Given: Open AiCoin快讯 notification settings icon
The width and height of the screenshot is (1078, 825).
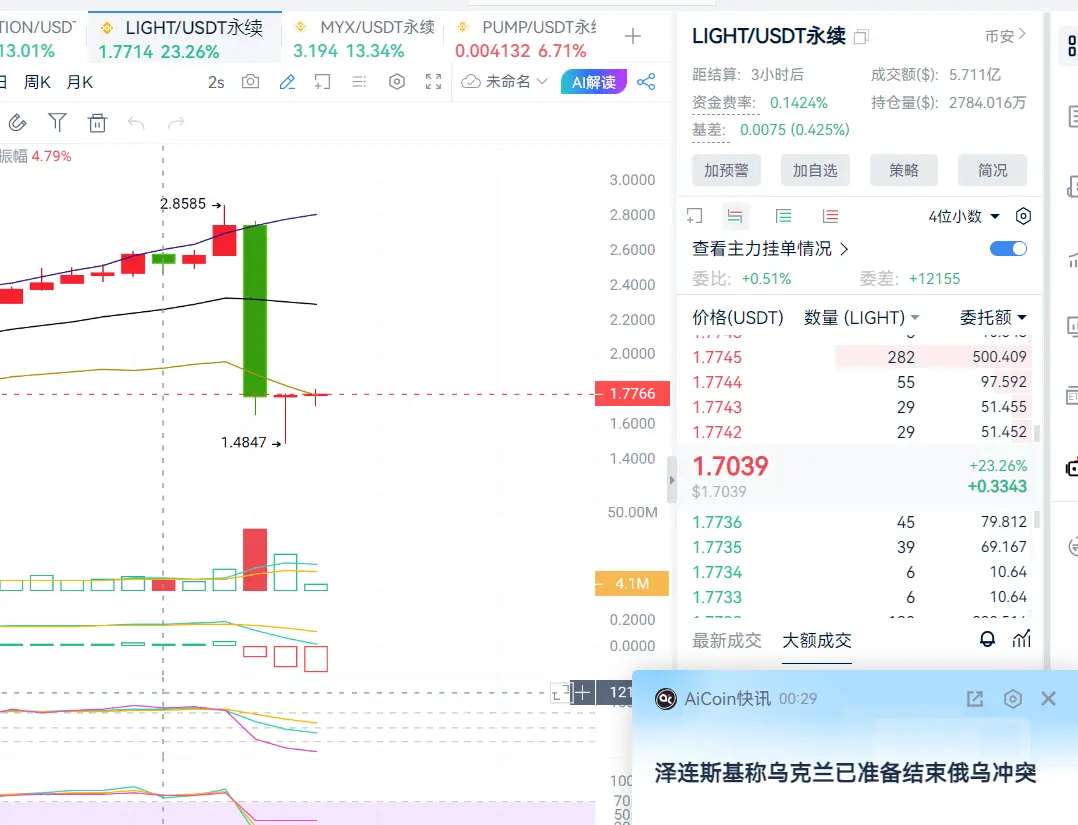Looking at the screenshot, I should click(x=1013, y=699).
